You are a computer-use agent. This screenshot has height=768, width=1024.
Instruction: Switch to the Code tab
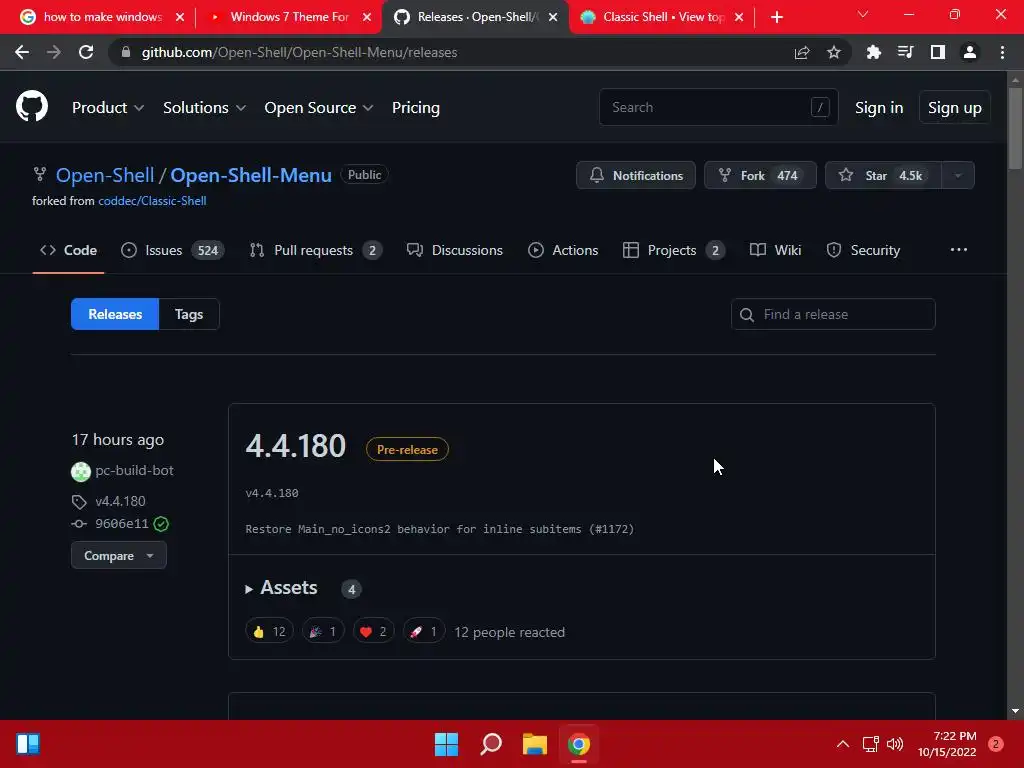pos(68,250)
